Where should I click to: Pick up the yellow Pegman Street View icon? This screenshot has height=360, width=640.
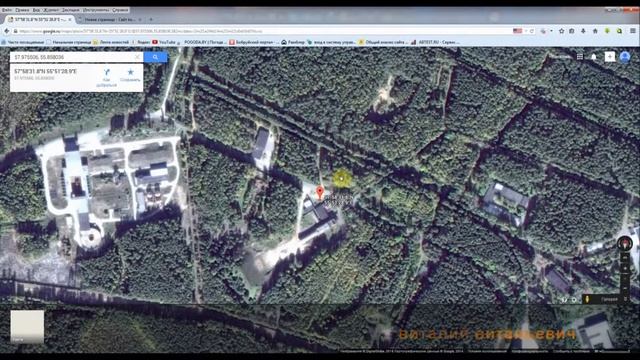pos(587,300)
